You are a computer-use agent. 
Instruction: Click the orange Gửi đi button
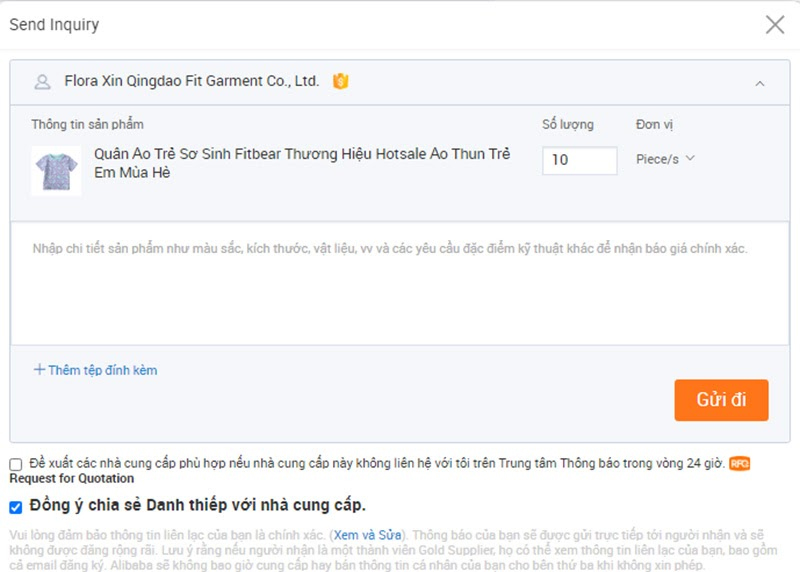point(721,400)
